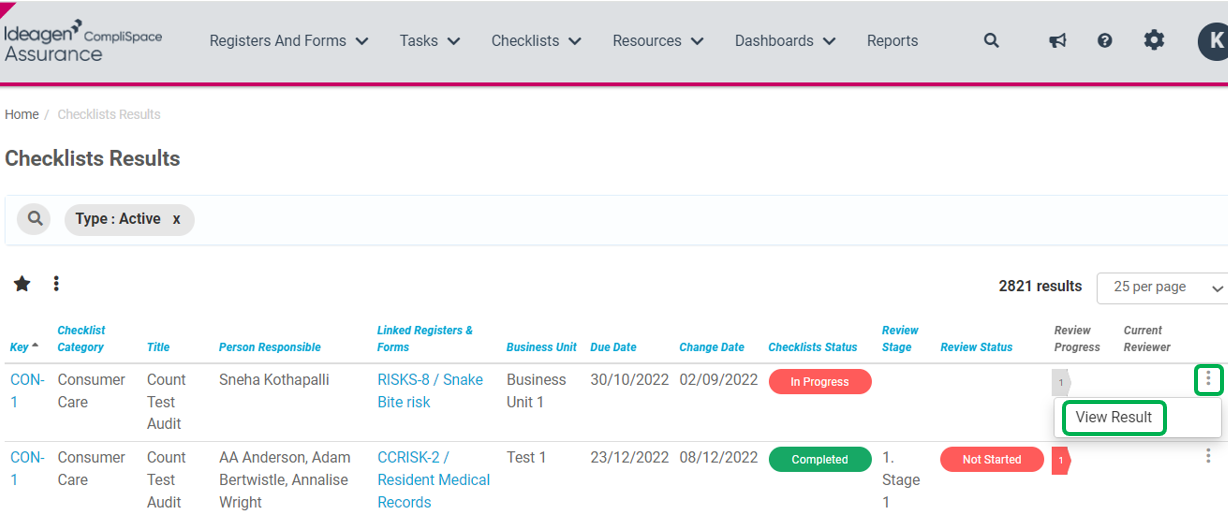Open the RISKS-8 / Snake Bite risk link
Screen dimensions: 1228x524
tap(430, 390)
